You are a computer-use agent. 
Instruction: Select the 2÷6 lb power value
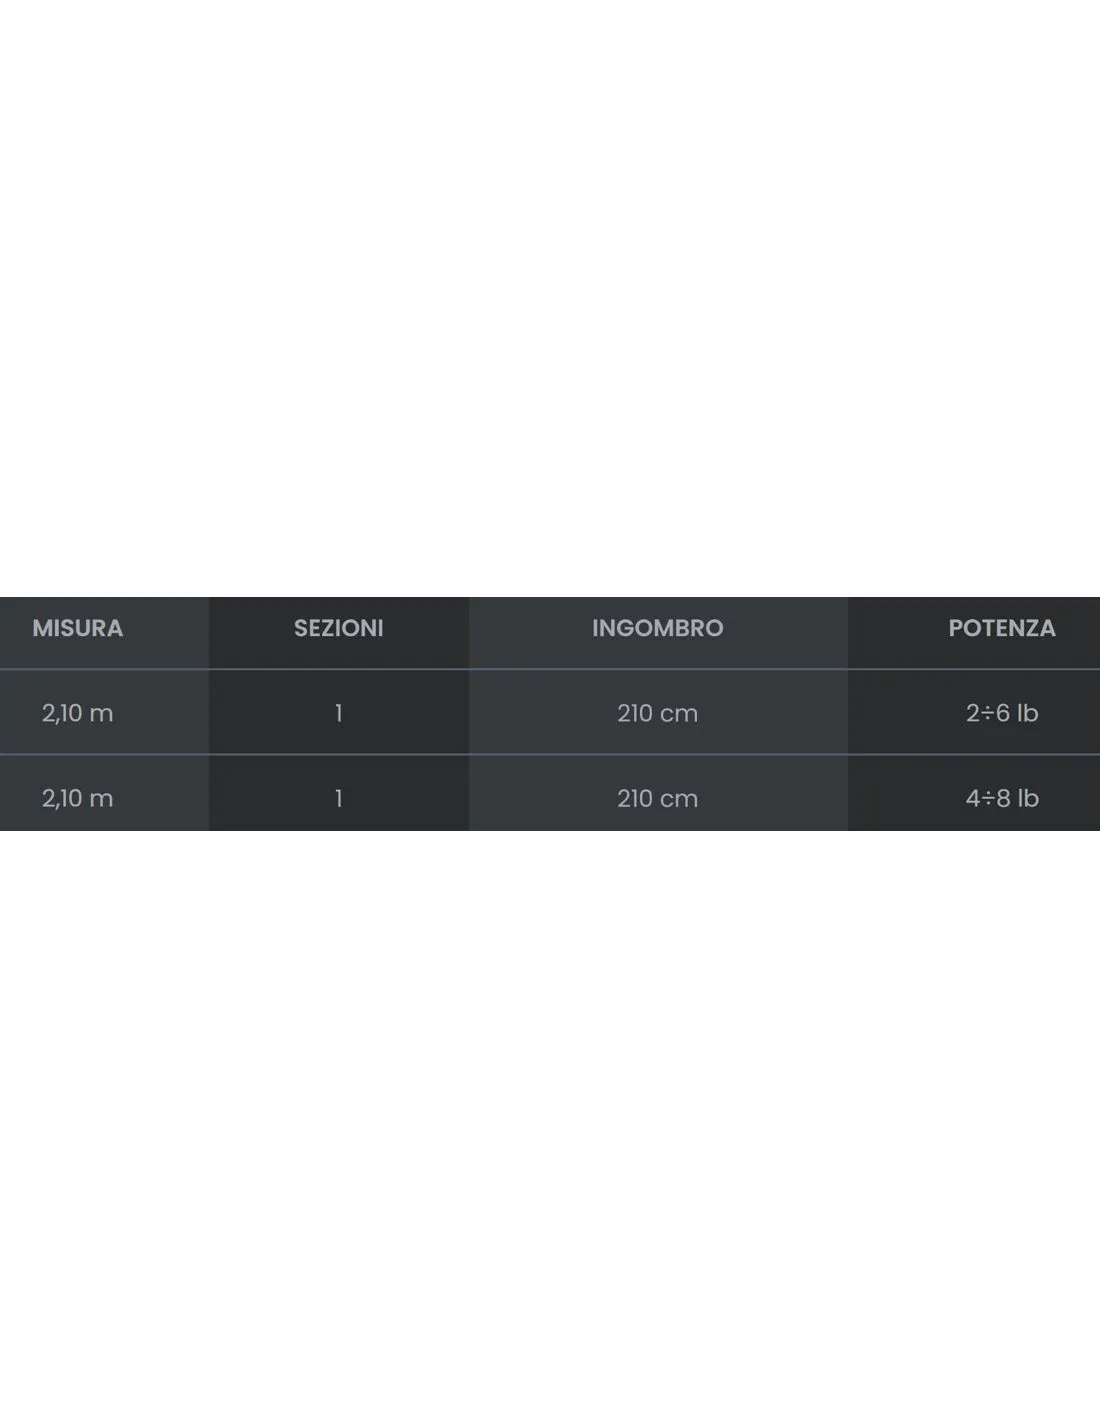tap(1002, 713)
